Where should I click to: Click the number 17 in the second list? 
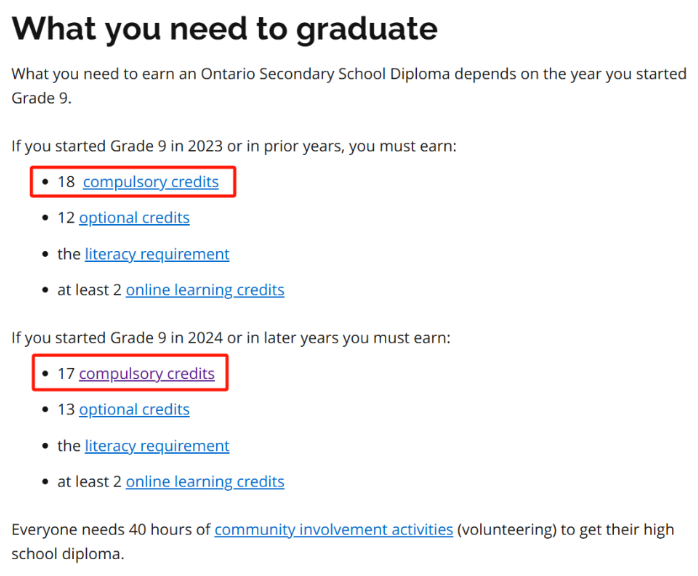coord(66,374)
